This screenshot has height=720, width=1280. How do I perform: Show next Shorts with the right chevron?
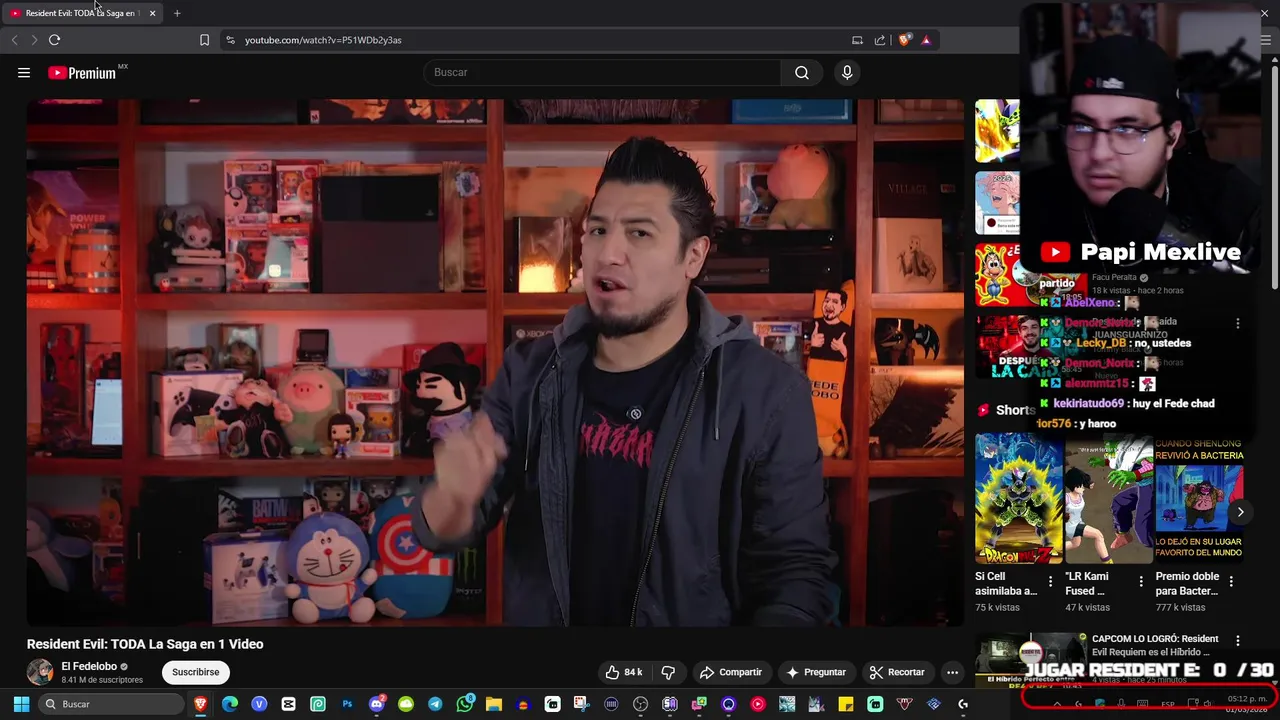coord(1240,512)
